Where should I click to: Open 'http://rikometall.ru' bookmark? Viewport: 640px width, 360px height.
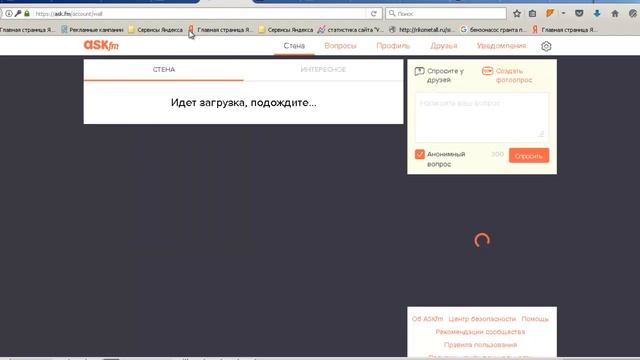coord(422,29)
